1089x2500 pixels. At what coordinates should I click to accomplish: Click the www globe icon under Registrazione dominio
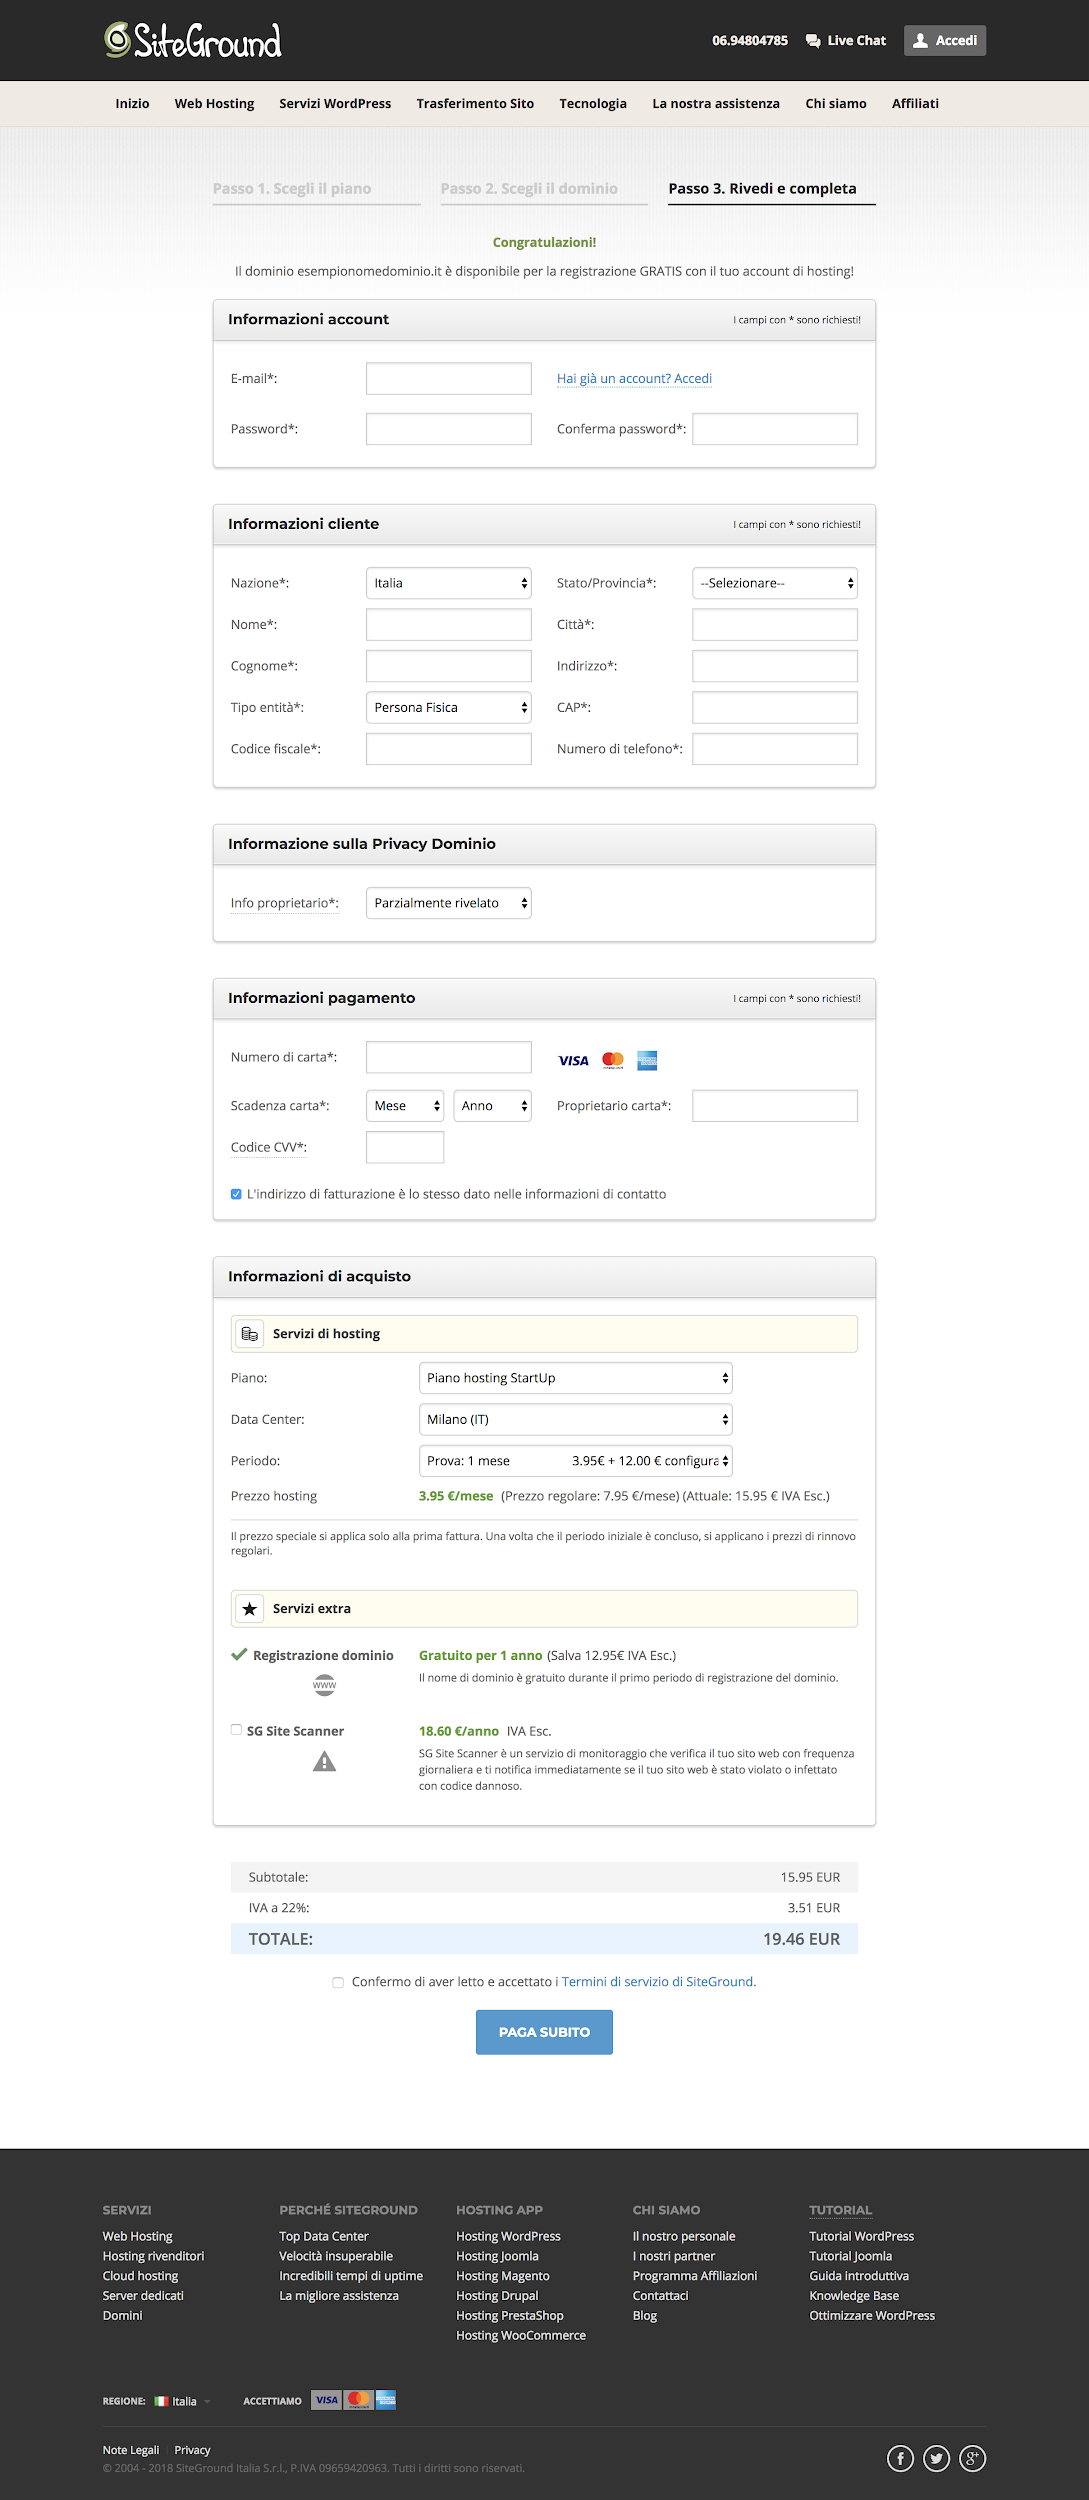coord(324,1685)
